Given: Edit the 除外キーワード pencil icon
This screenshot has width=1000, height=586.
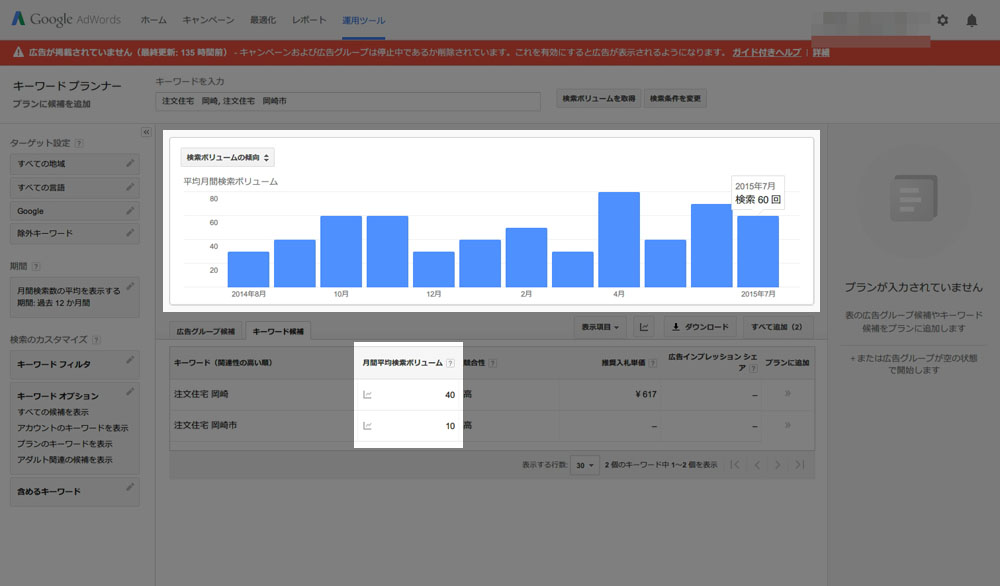Looking at the screenshot, I should (x=130, y=233).
